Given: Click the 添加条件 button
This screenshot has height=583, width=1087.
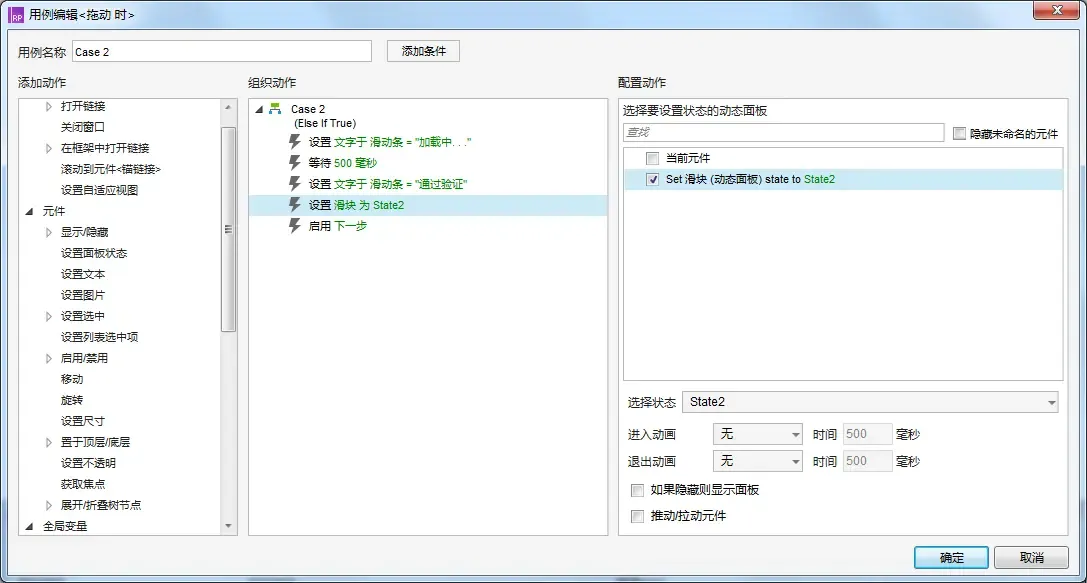Looking at the screenshot, I should pos(423,51).
